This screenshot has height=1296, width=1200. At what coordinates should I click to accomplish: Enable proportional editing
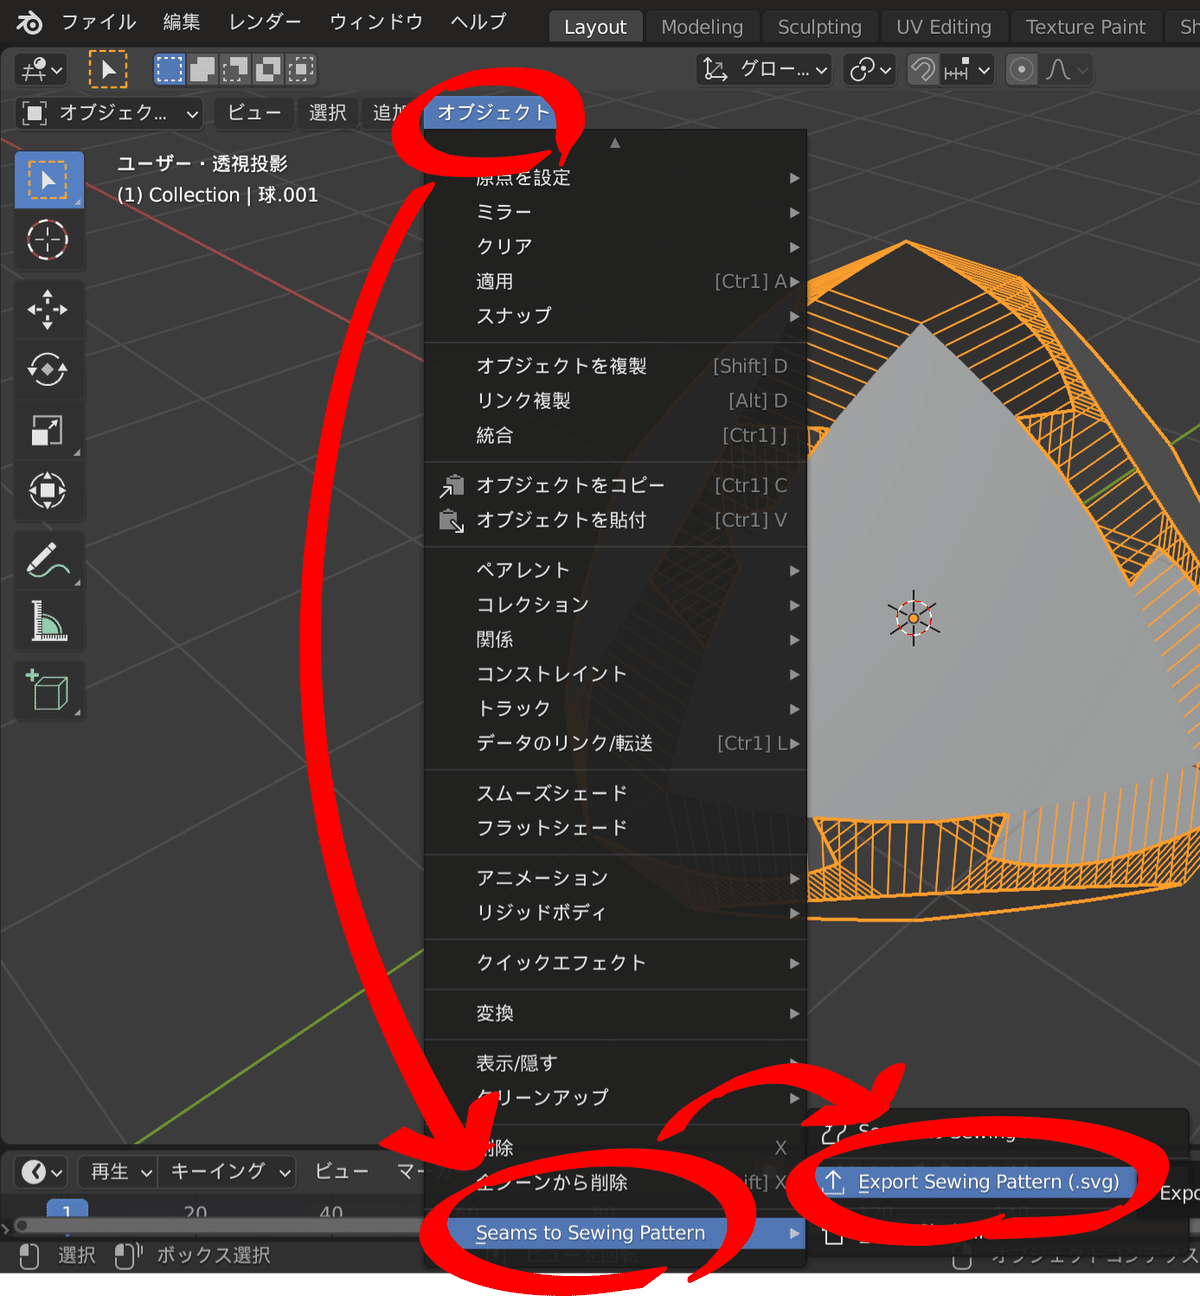pyautogui.click(x=1021, y=70)
